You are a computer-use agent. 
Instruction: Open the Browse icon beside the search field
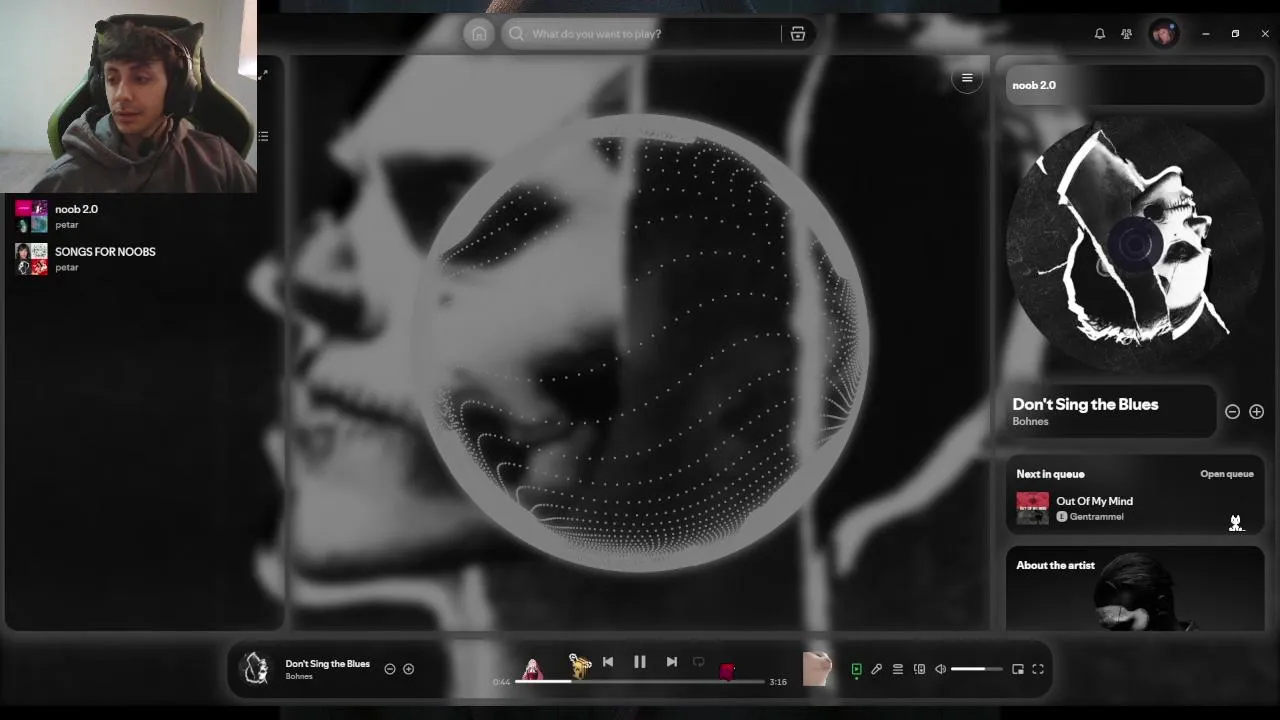coord(798,33)
